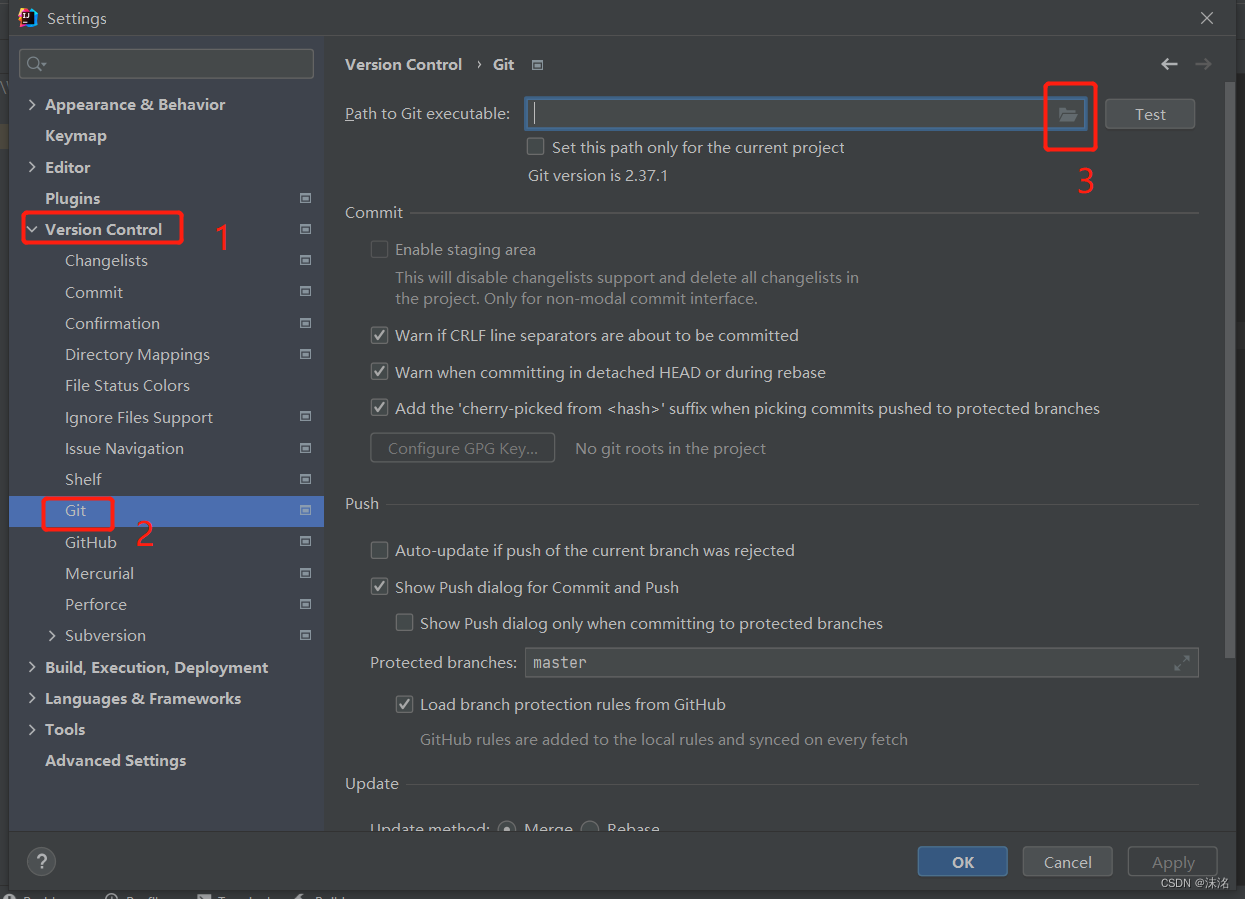Image resolution: width=1245 pixels, height=899 pixels.
Task: Toggle the cherry-picked suffix checkbox
Action: pyautogui.click(x=379, y=408)
